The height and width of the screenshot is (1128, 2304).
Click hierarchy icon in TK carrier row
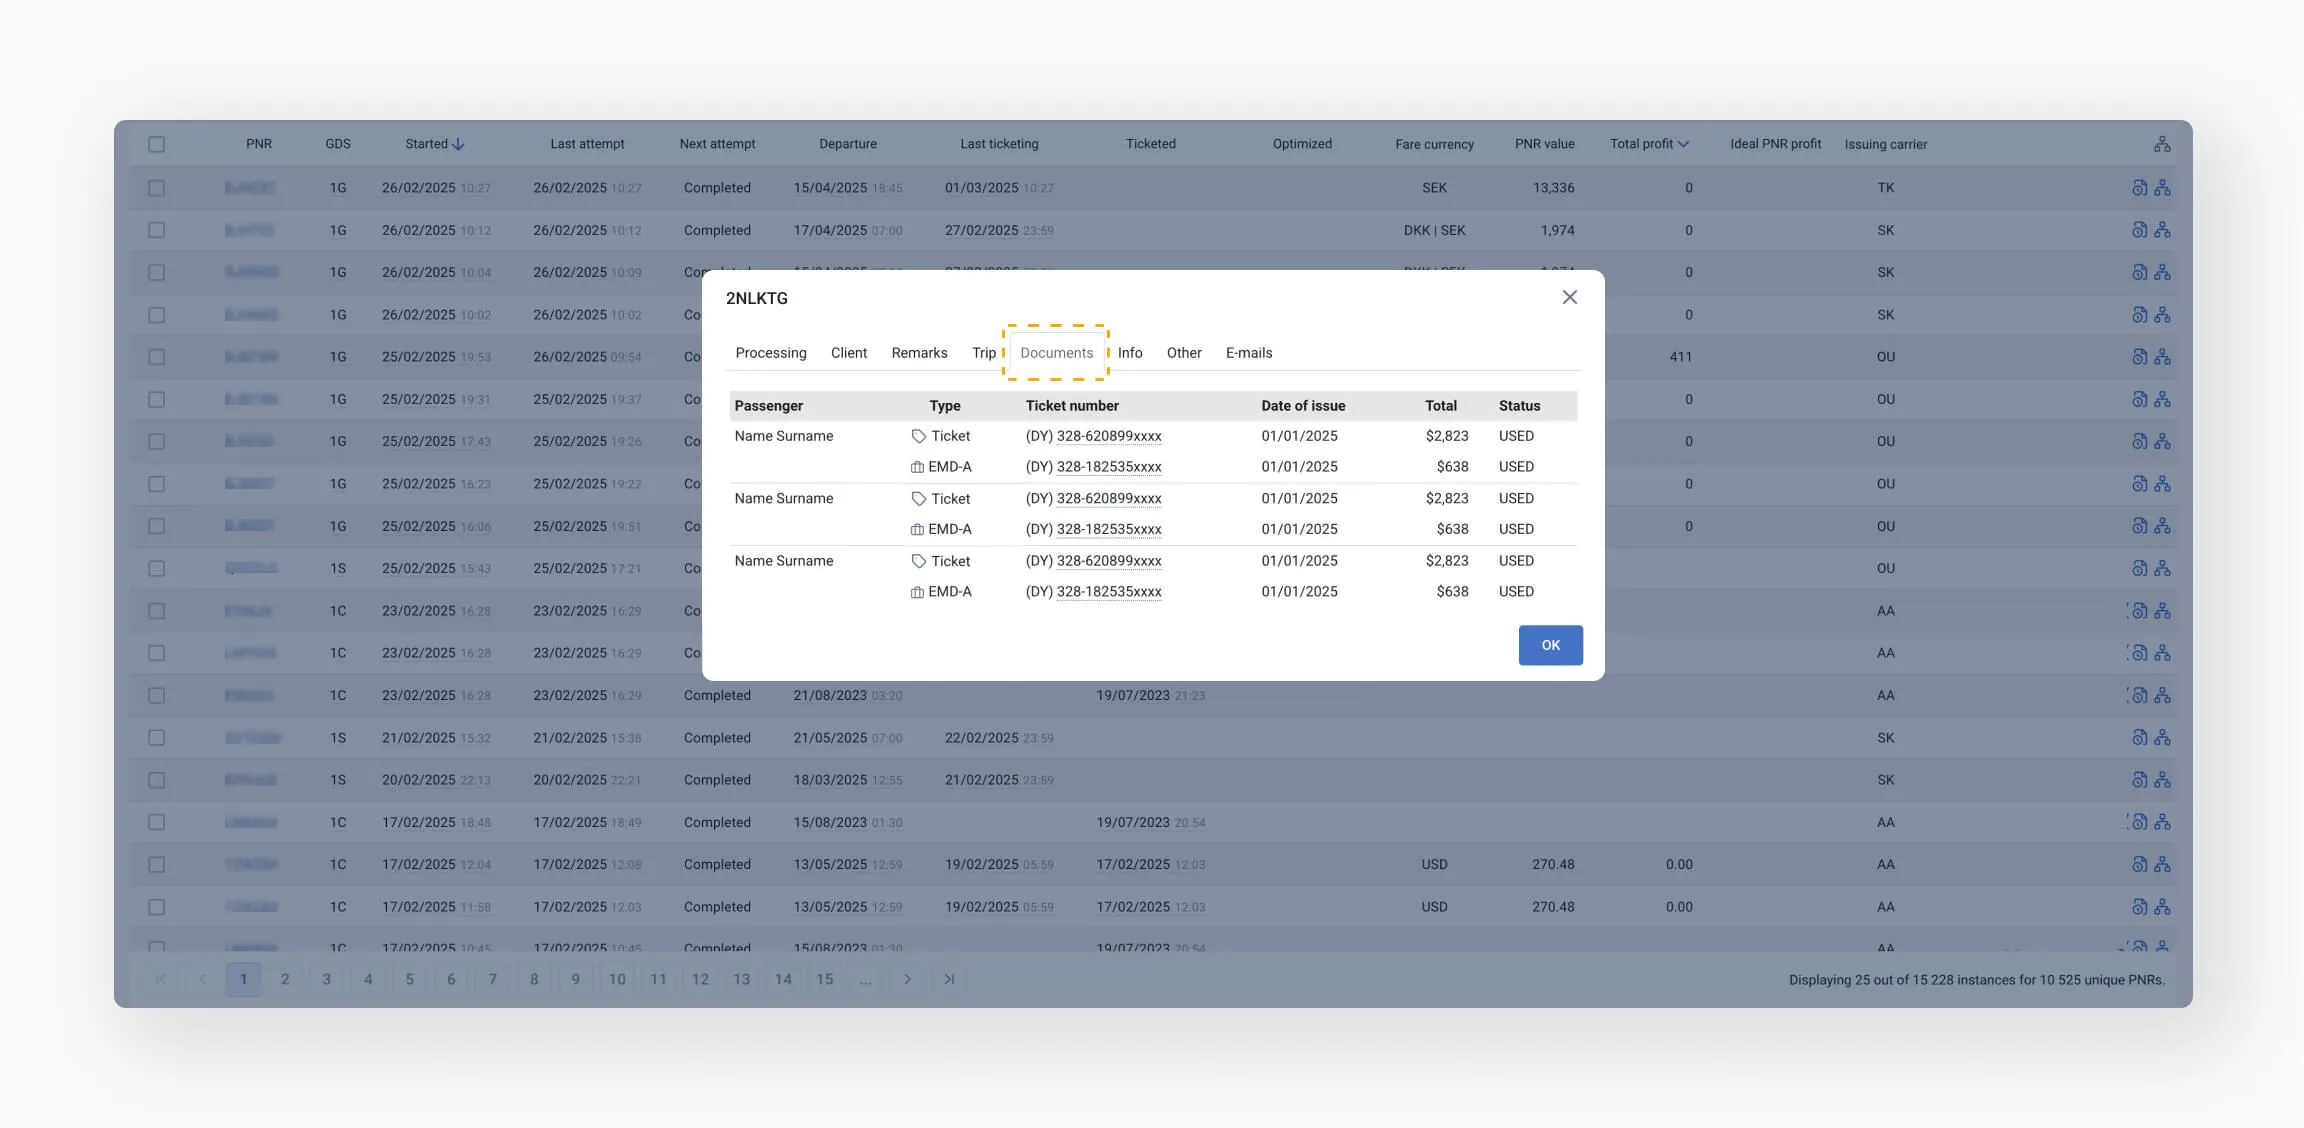pyautogui.click(x=2162, y=188)
